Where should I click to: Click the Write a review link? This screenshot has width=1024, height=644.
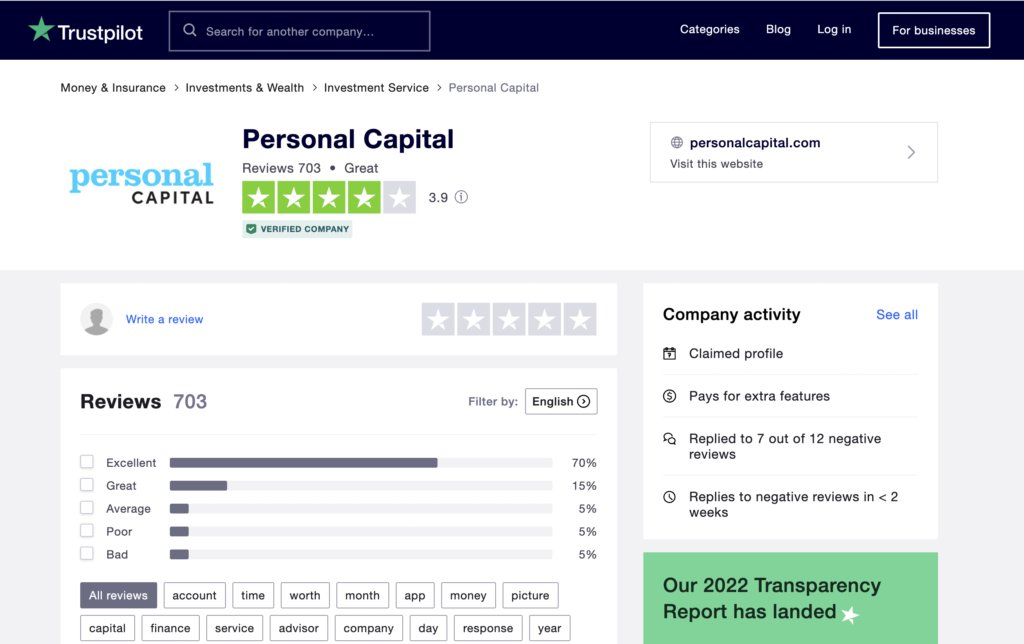click(x=165, y=319)
